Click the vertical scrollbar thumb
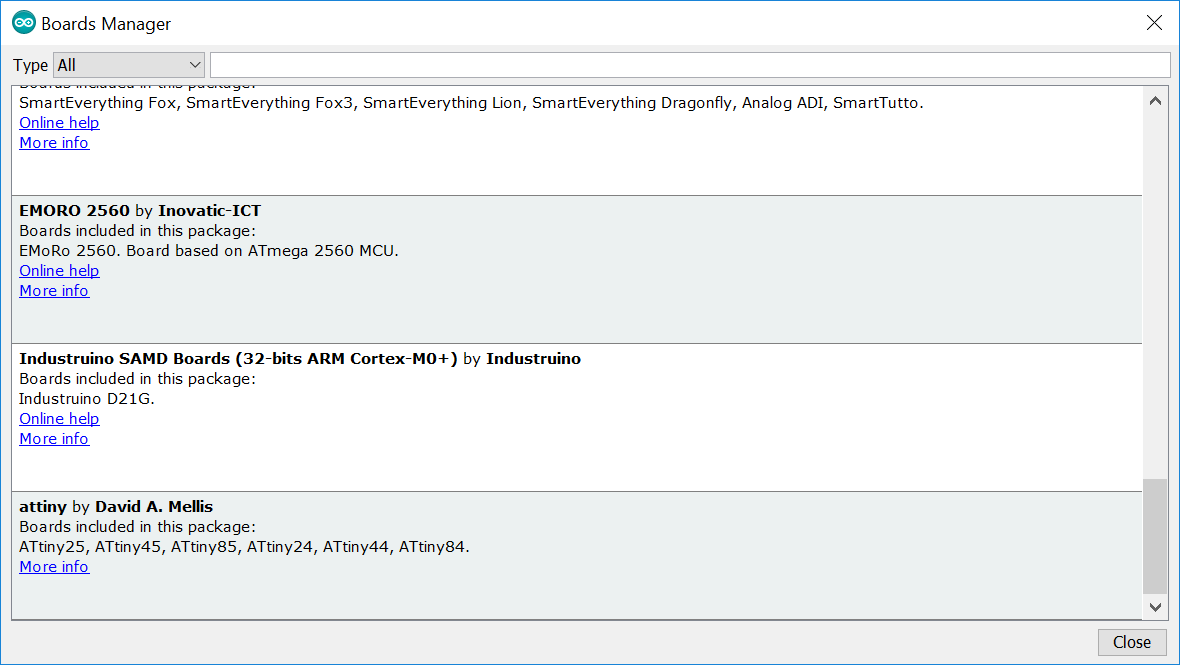This screenshot has height=665, width=1180. point(1155,536)
